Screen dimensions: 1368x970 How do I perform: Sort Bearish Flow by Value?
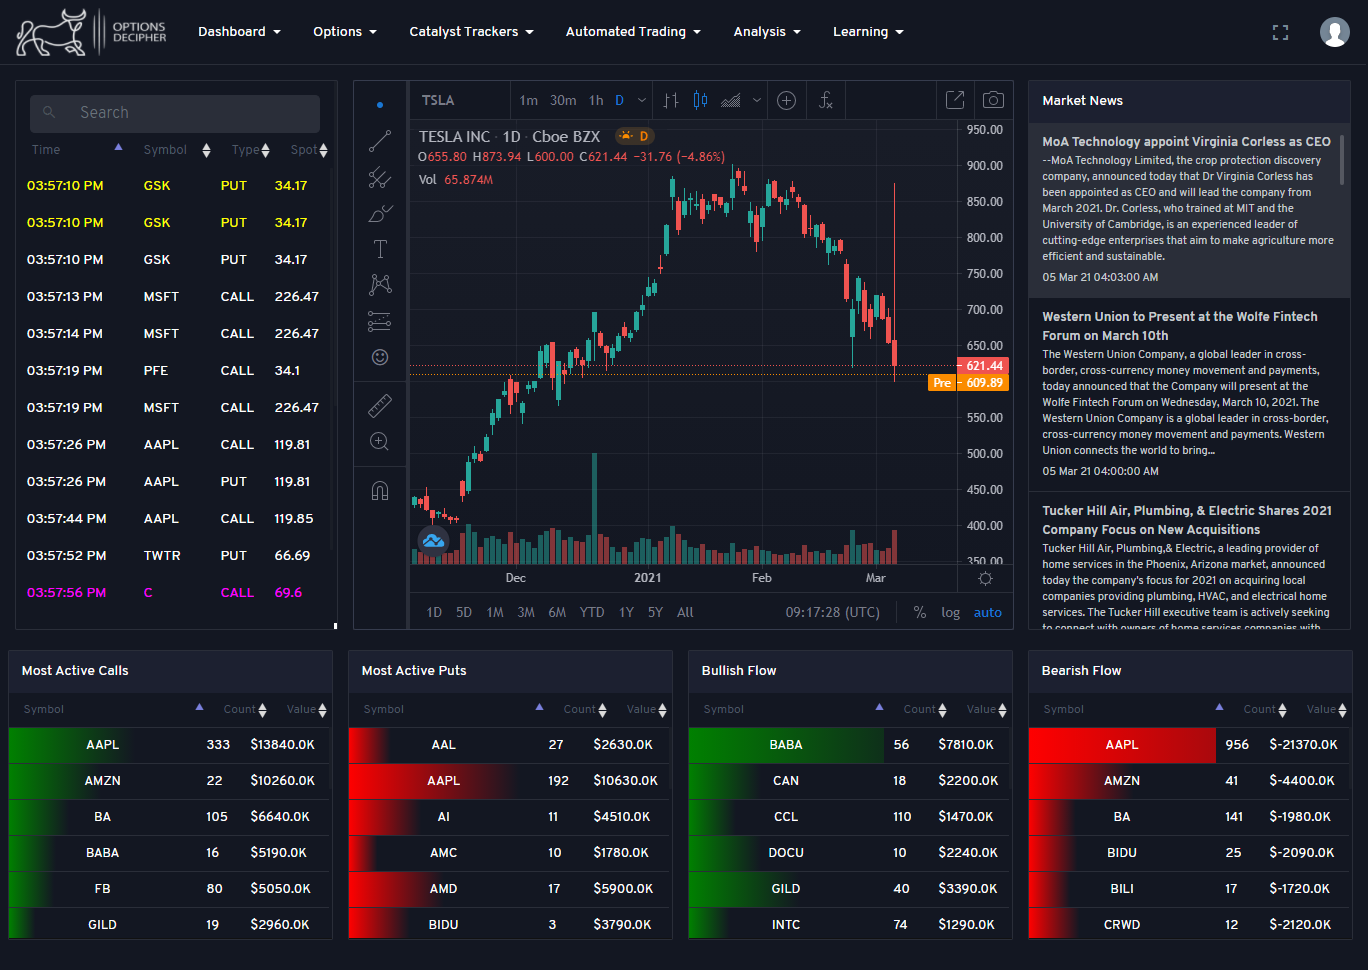pyautogui.click(x=1327, y=709)
